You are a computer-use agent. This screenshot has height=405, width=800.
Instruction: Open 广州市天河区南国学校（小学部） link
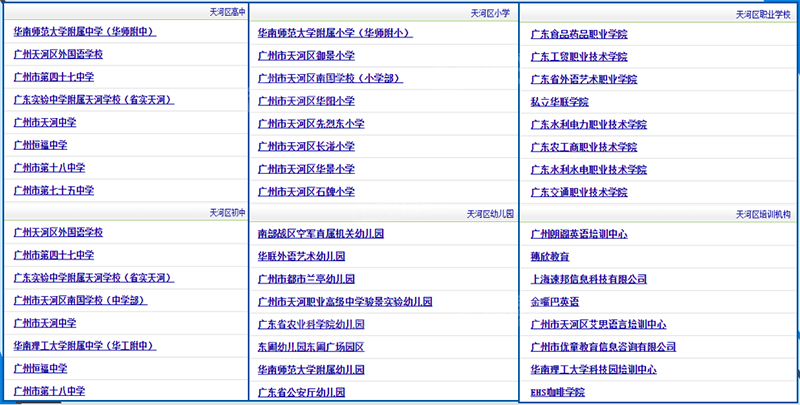pos(331,79)
